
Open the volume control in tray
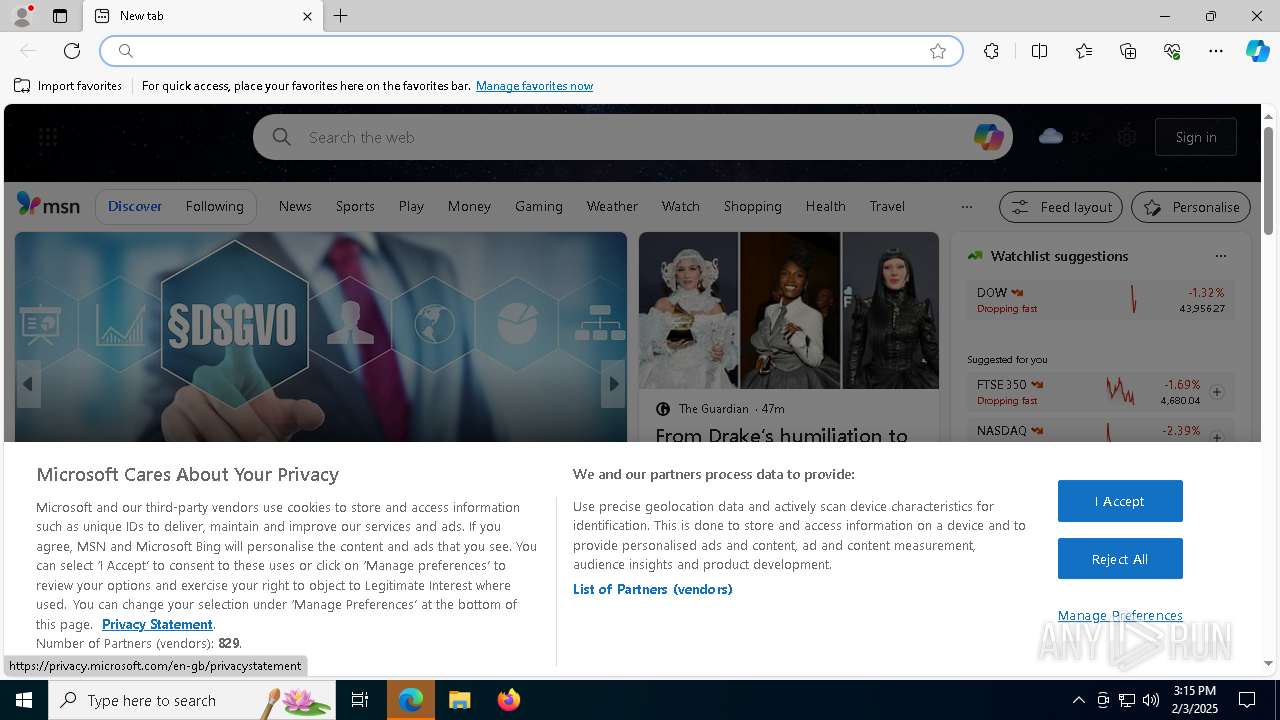pyautogui.click(x=1151, y=700)
